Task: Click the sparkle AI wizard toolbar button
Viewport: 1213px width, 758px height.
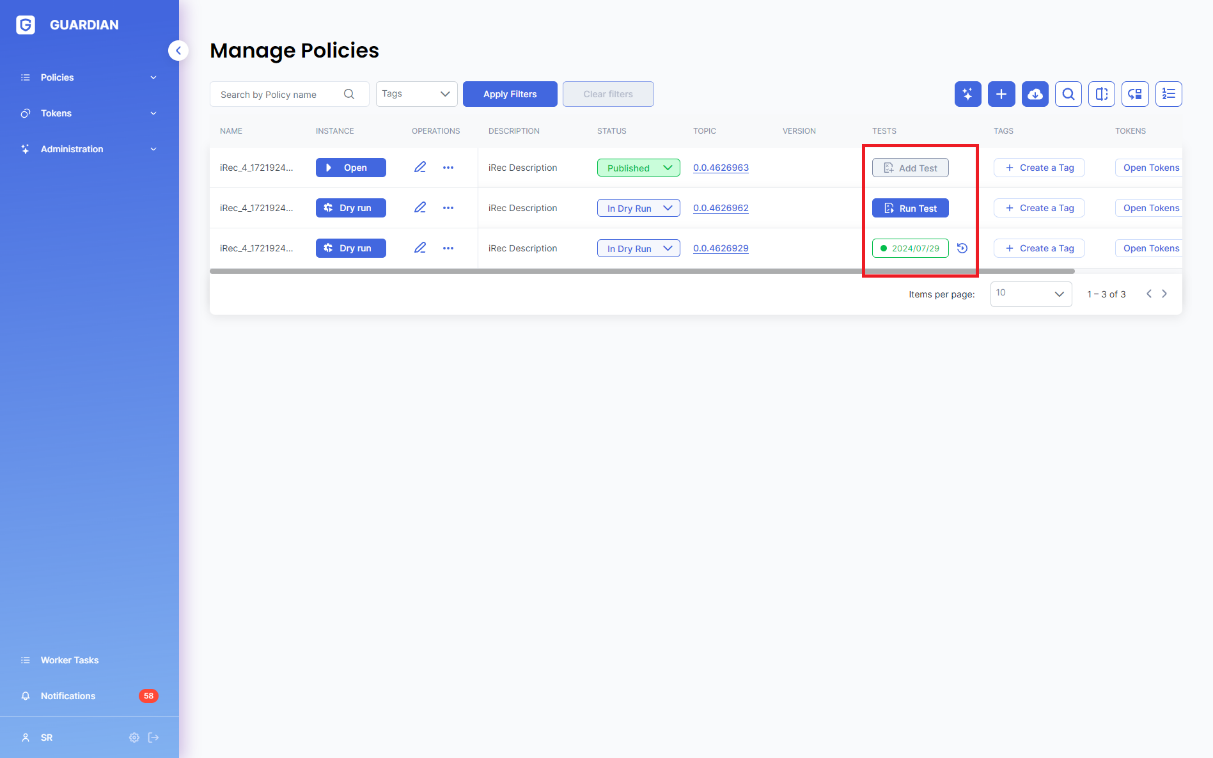Action: (x=968, y=94)
